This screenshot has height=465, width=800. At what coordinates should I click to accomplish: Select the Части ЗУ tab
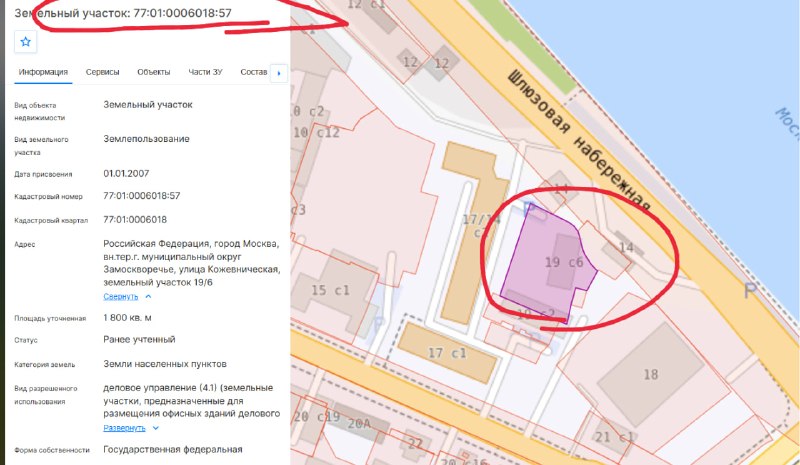[205, 72]
